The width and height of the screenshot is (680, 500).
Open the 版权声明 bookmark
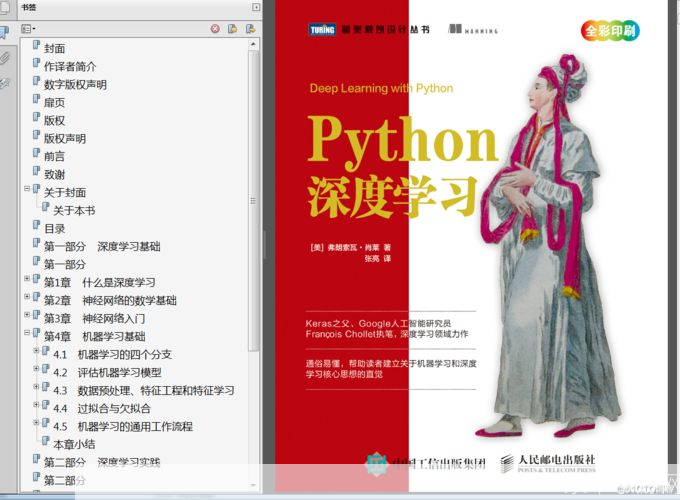(x=65, y=138)
